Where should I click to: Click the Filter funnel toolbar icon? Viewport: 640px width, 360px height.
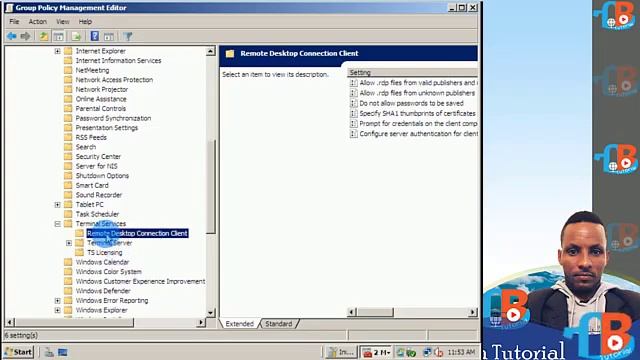[x=128, y=36]
